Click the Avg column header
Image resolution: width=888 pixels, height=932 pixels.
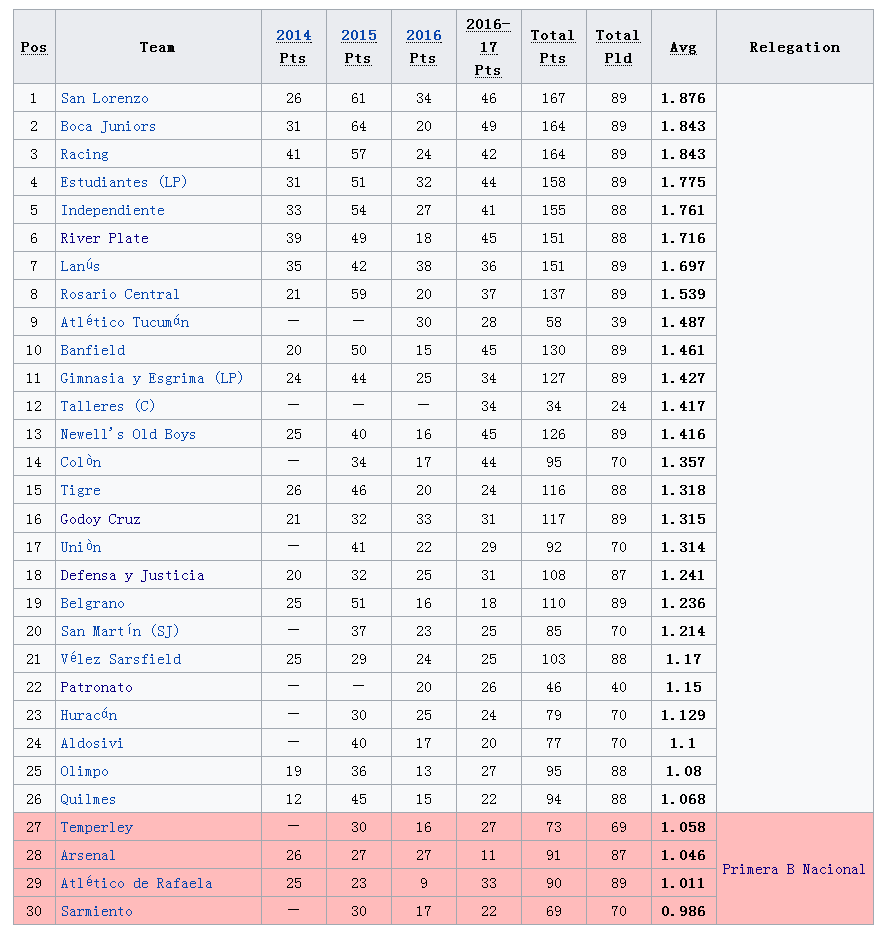click(x=683, y=47)
